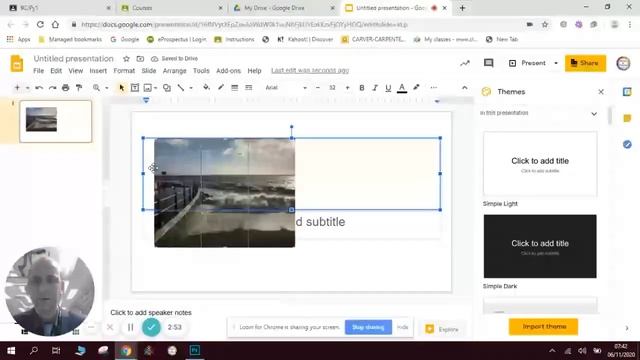The image size is (640, 360).
Task: Close the Themes panel
Action: 601,92
